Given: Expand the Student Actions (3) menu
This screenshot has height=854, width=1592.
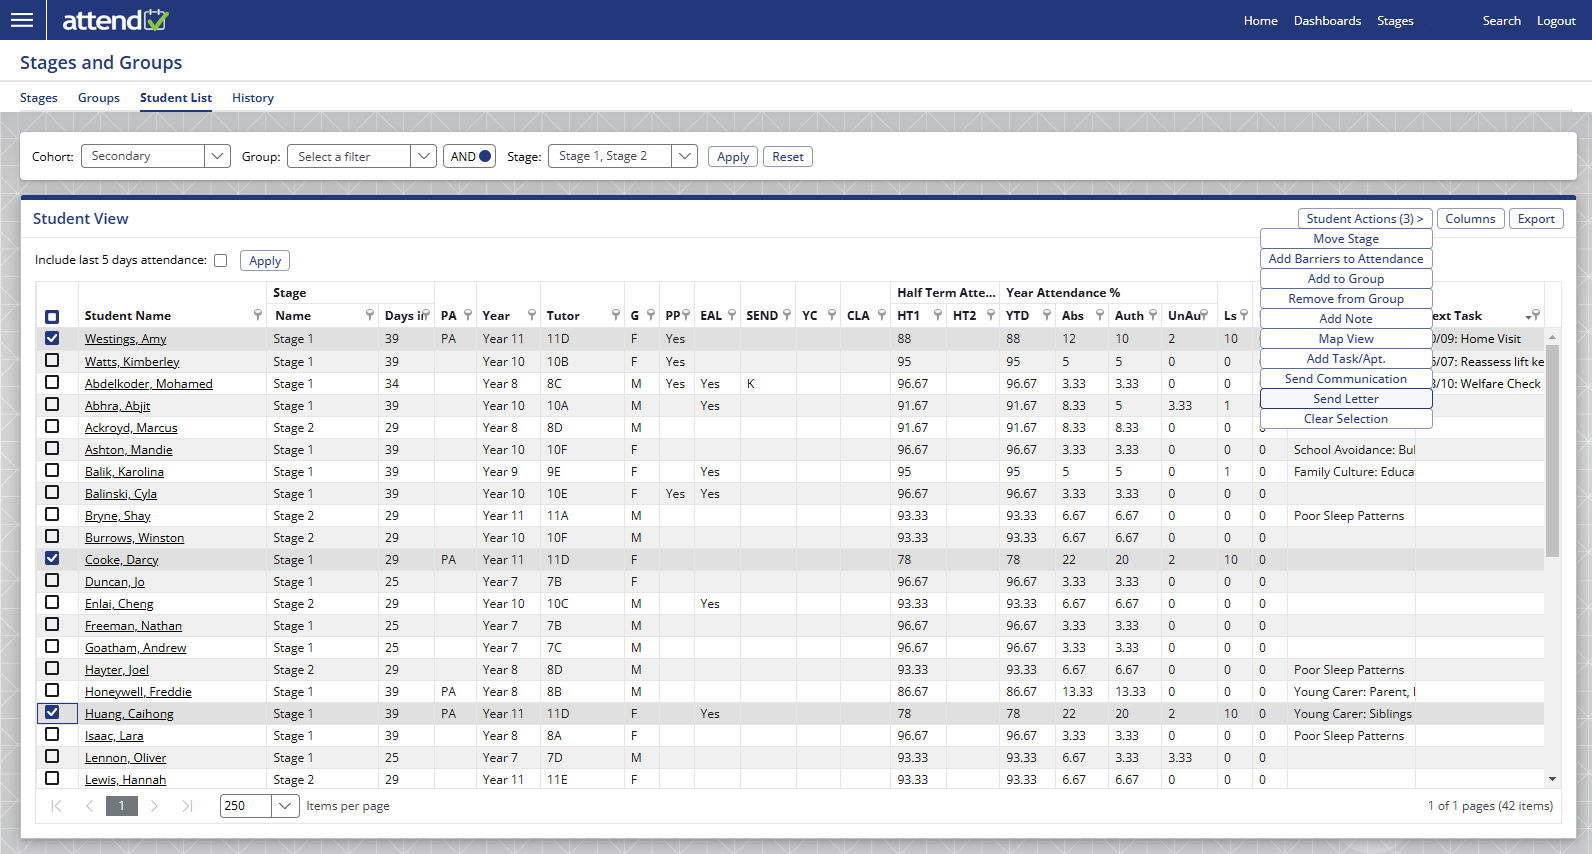Looking at the screenshot, I should tap(1365, 219).
